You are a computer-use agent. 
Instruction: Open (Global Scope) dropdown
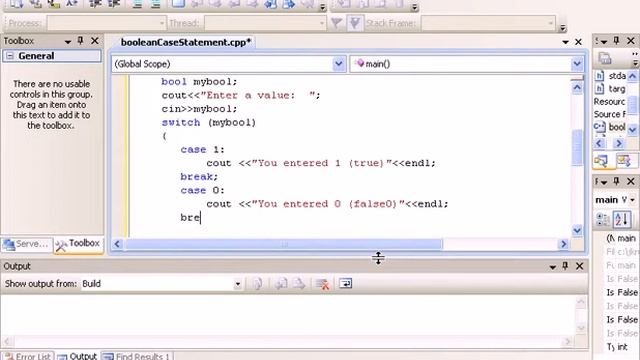coord(338,64)
